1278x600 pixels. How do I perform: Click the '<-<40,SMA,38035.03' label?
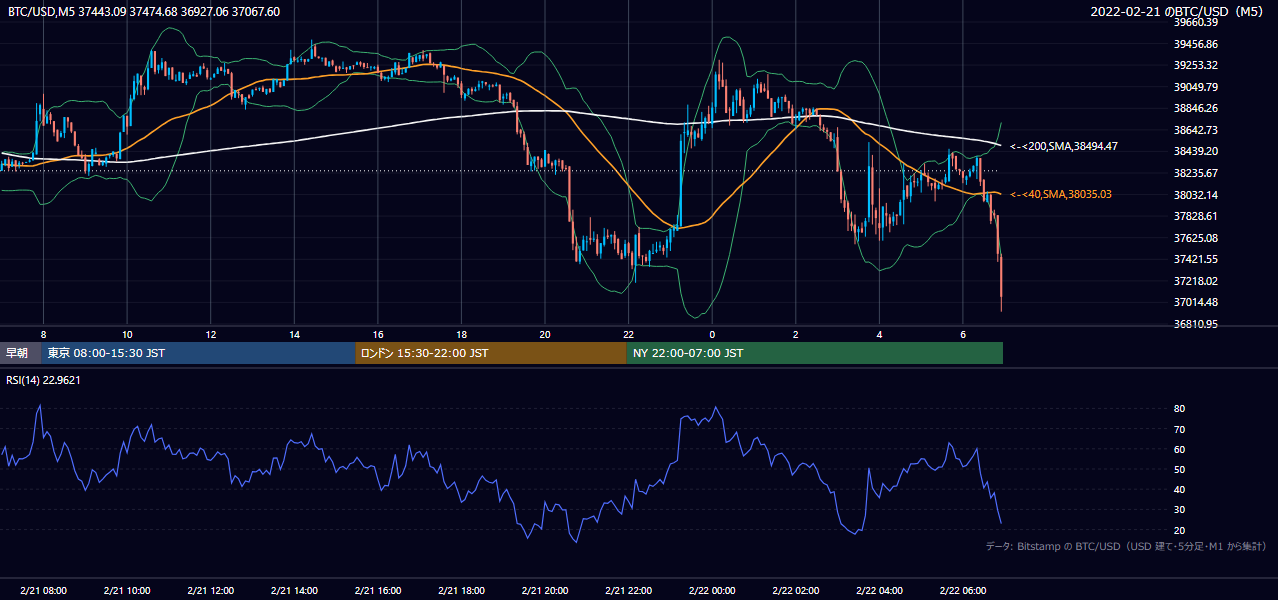tap(1061, 194)
